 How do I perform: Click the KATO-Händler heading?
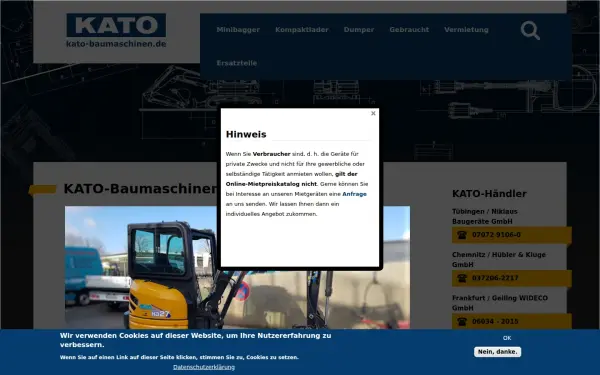click(489, 194)
